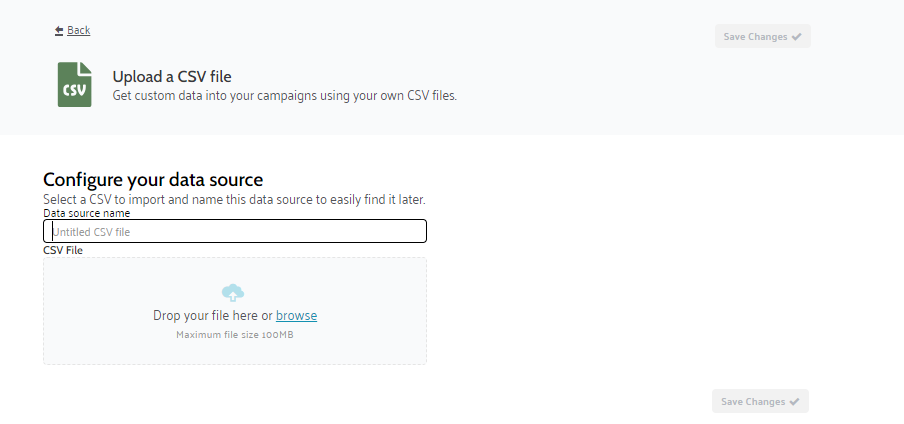Click the "Upload a CSV file" heading
Image resolution: width=904 pixels, height=424 pixels.
tap(172, 76)
